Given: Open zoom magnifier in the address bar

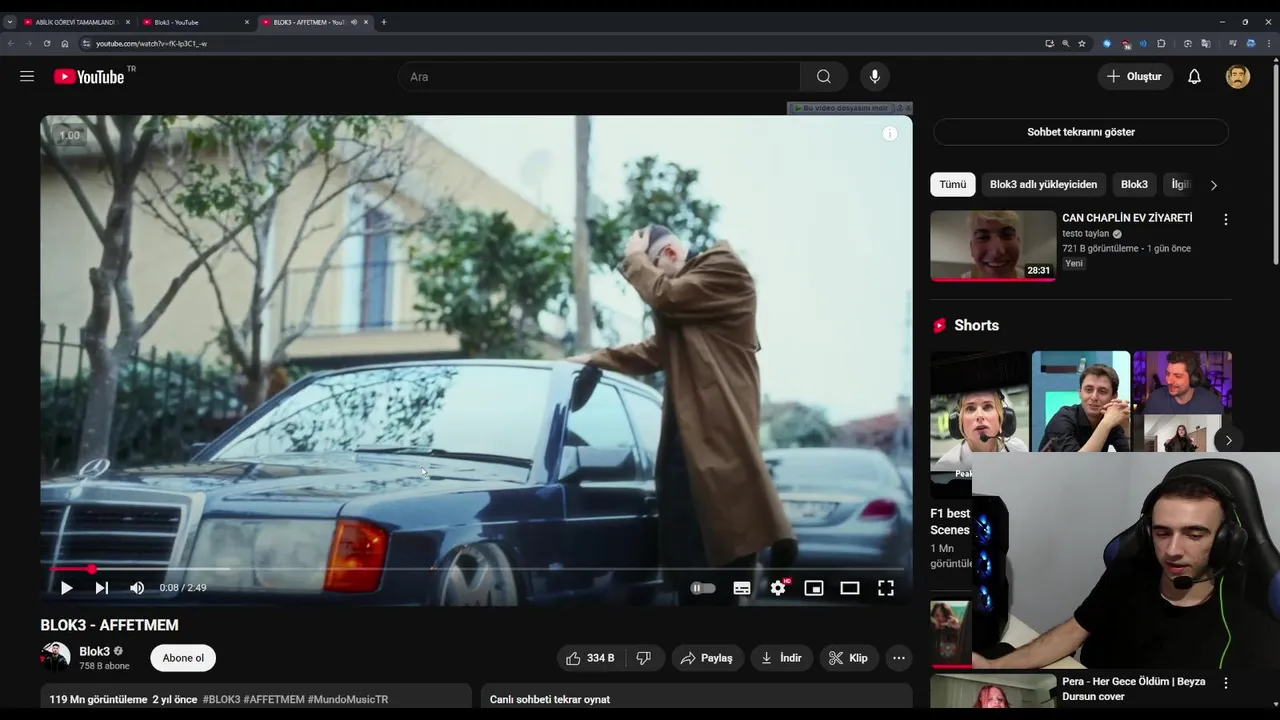Looking at the screenshot, I should click(x=1065, y=44).
